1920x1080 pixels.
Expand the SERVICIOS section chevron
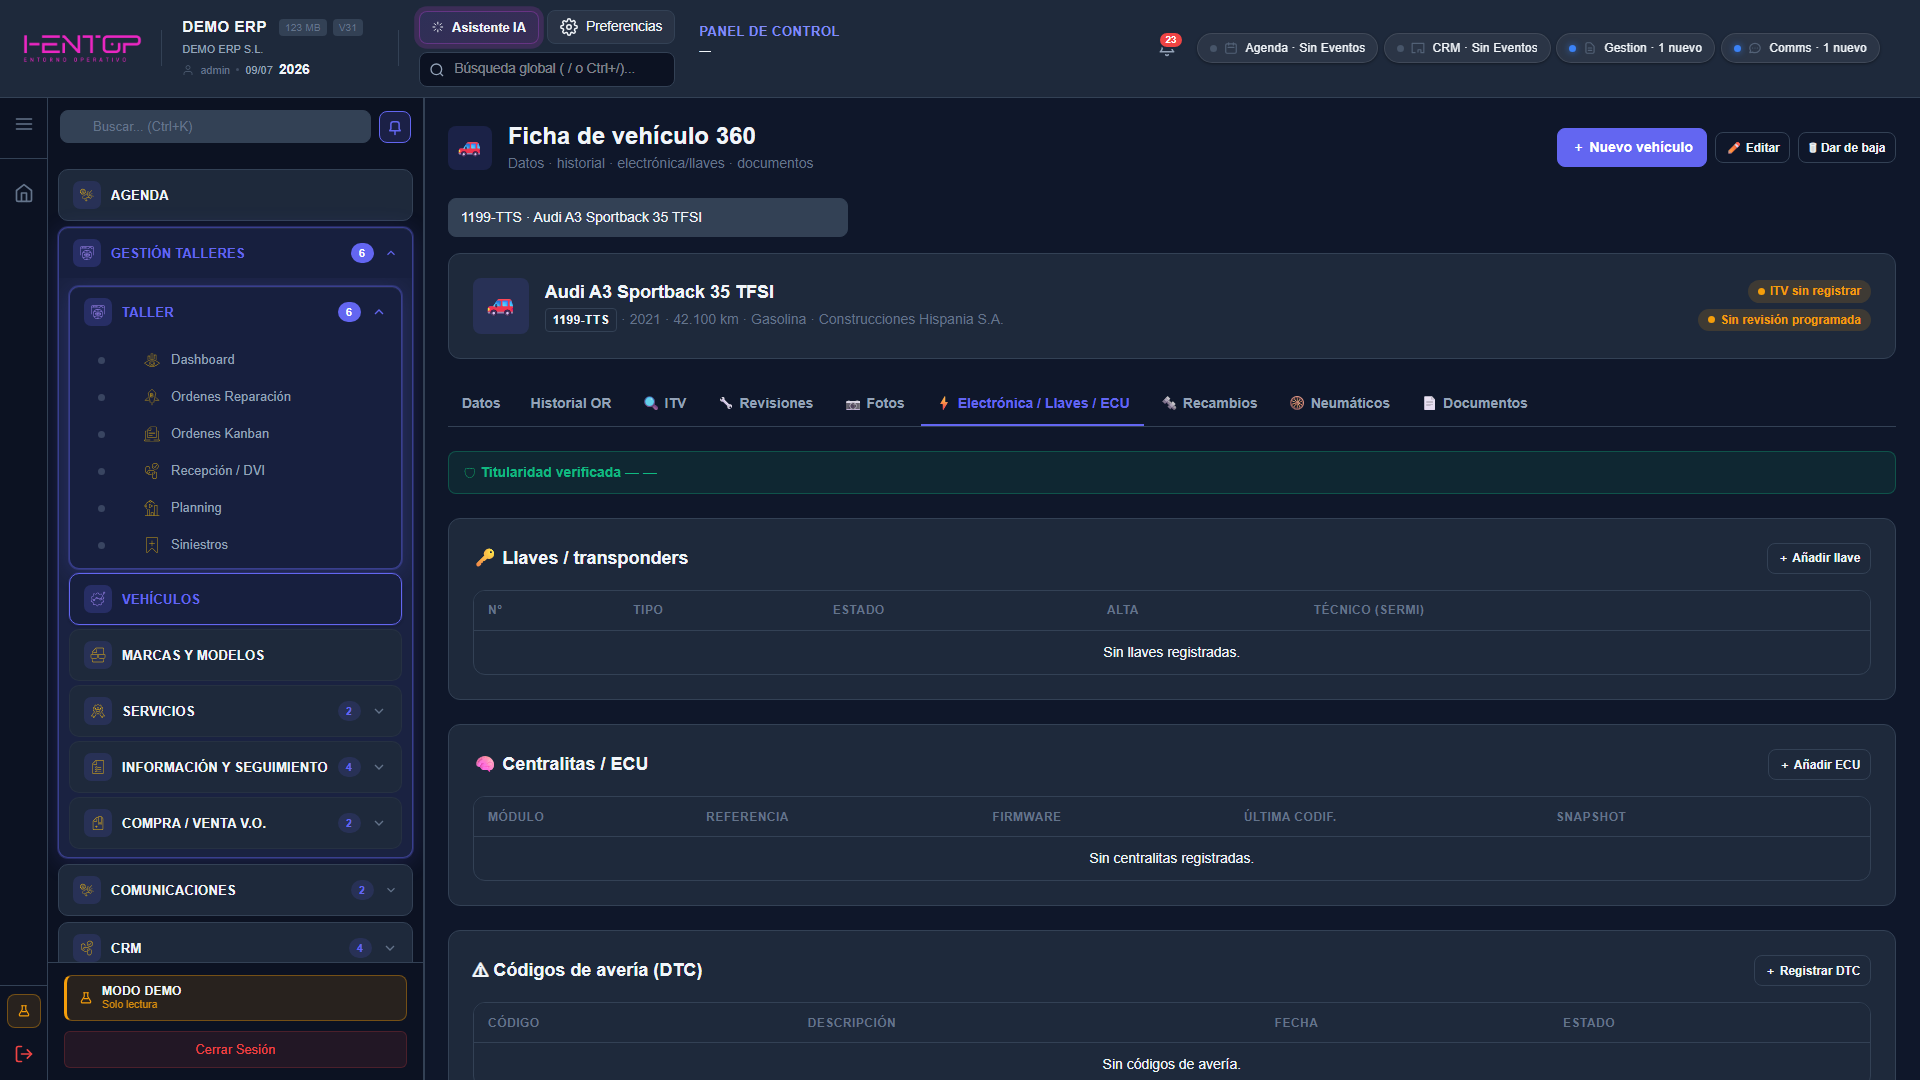(x=379, y=712)
